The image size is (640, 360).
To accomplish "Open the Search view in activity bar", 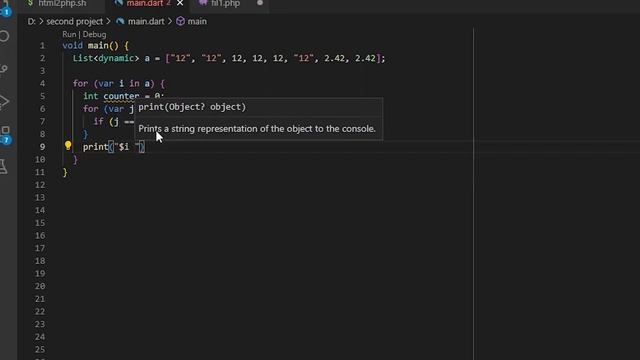I will tap(4, 36).
